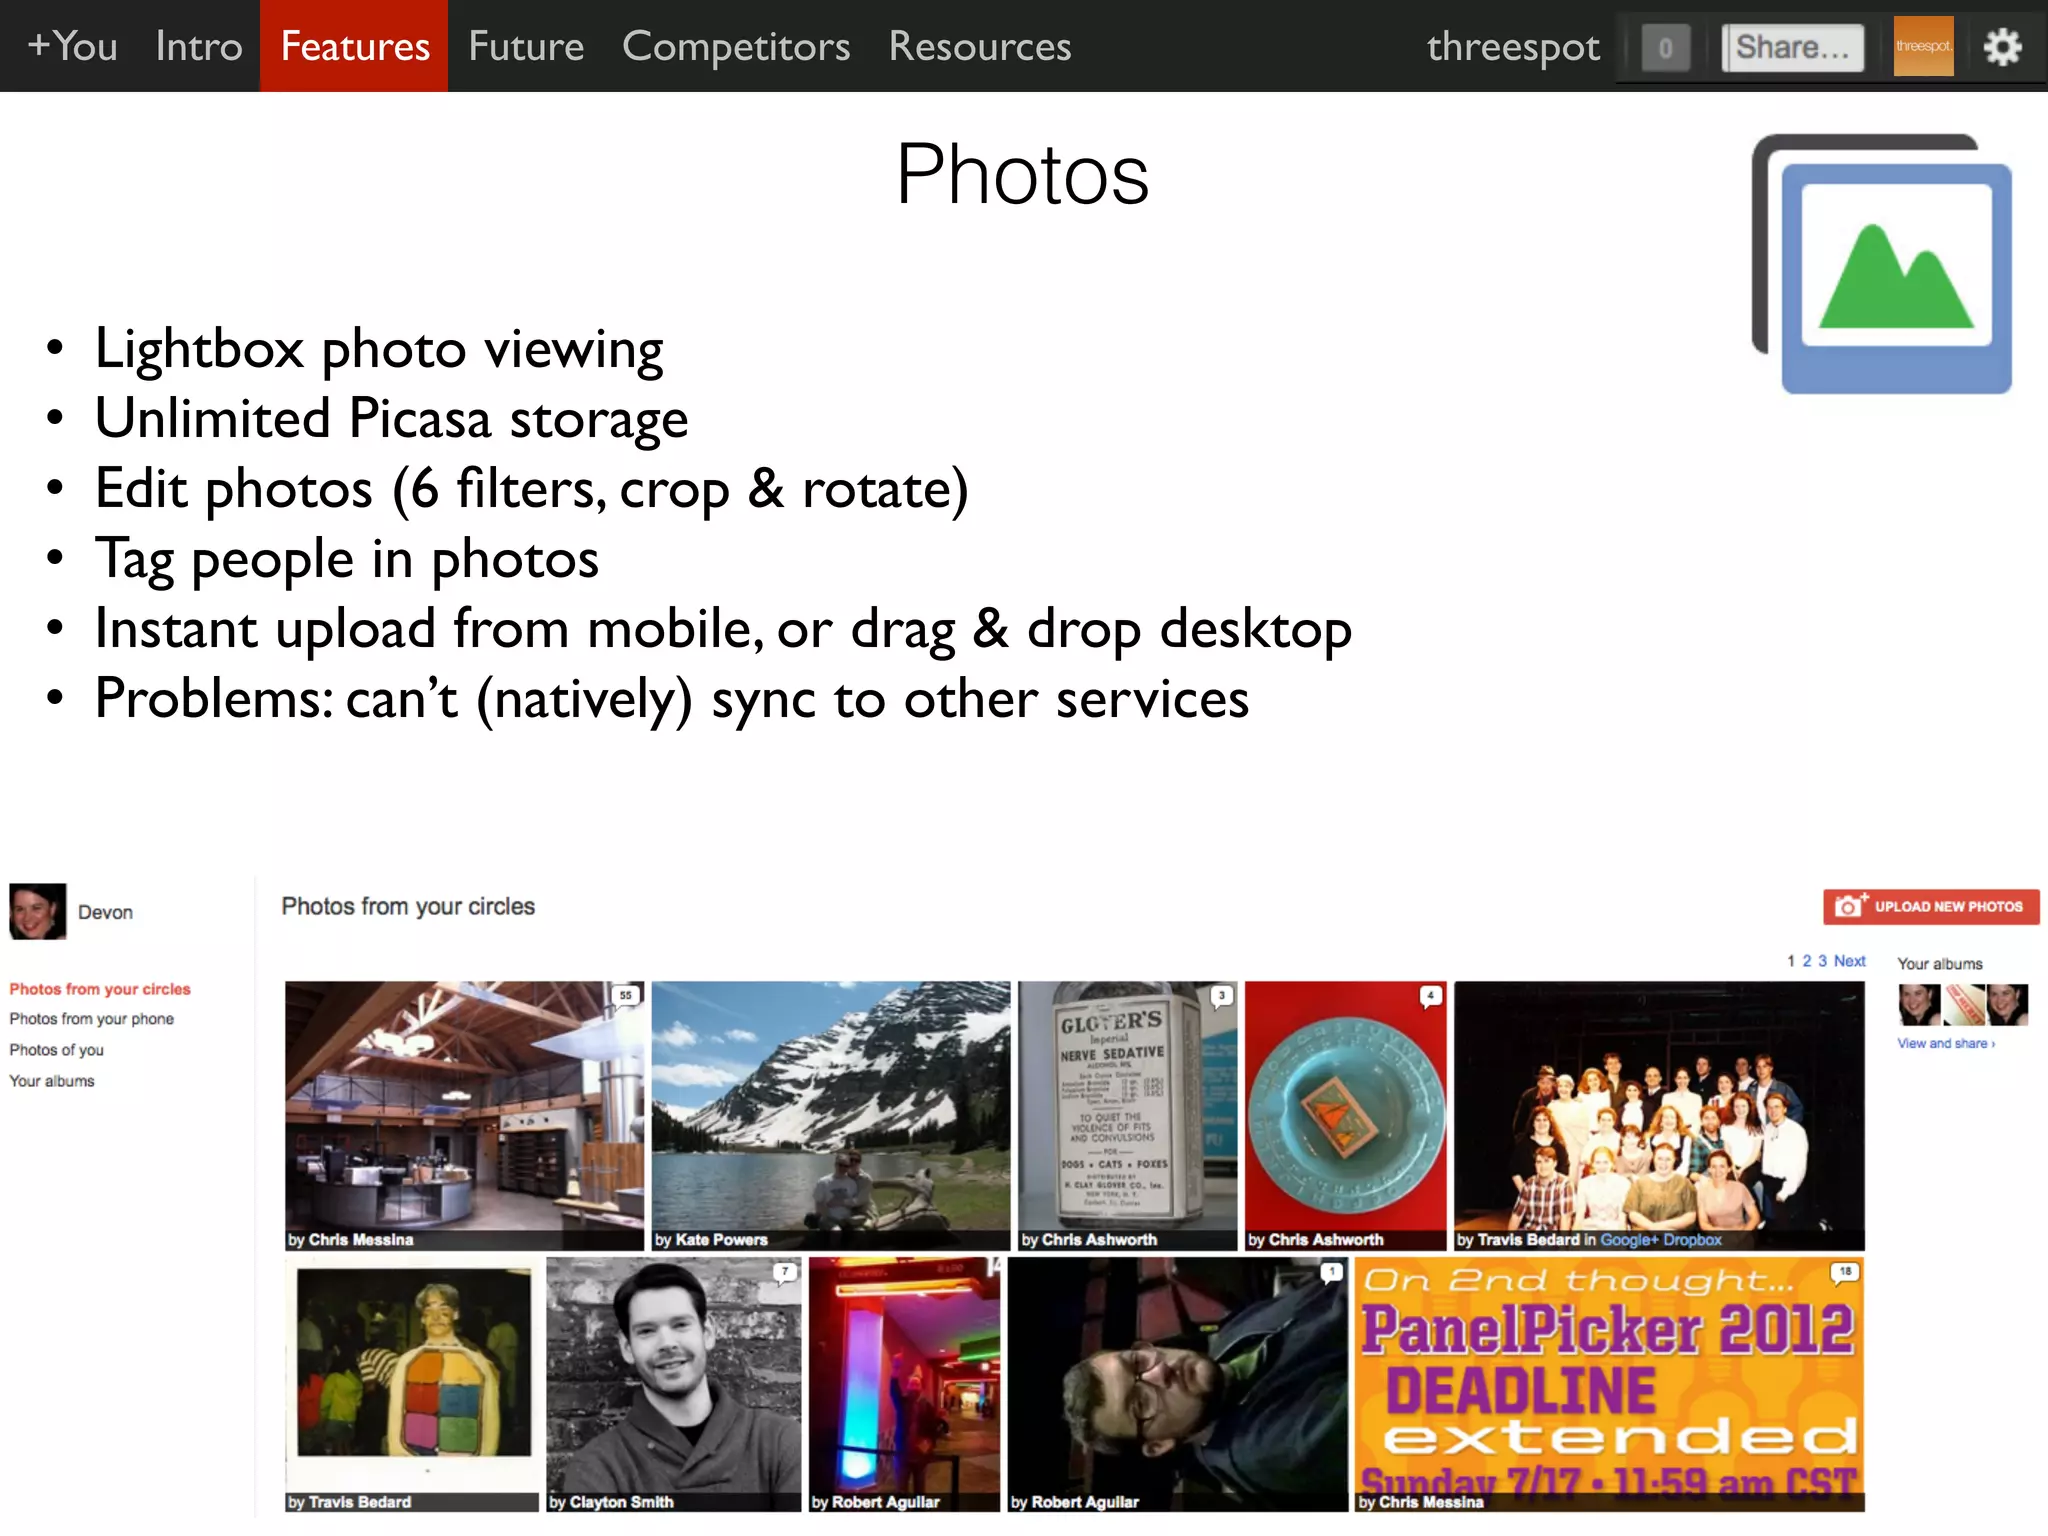Click 'Photos from your circles' heading
Image resolution: width=2048 pixels, height=1536 pixels.
click(408, 906)
